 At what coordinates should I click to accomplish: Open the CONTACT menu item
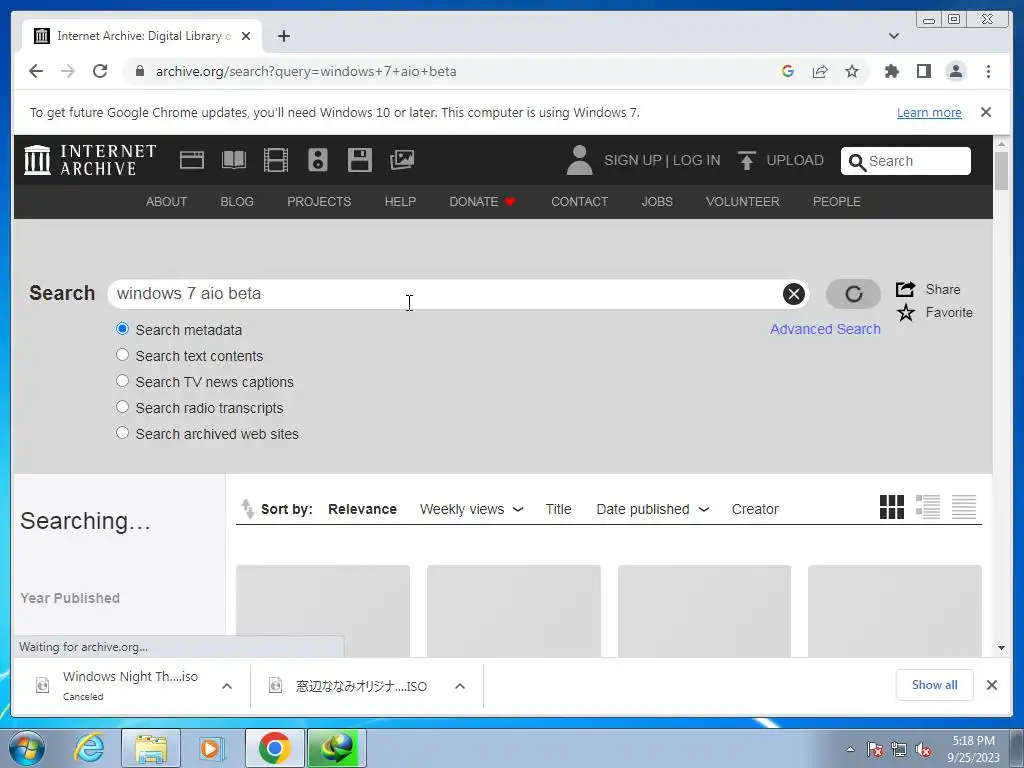coord(579,202)
